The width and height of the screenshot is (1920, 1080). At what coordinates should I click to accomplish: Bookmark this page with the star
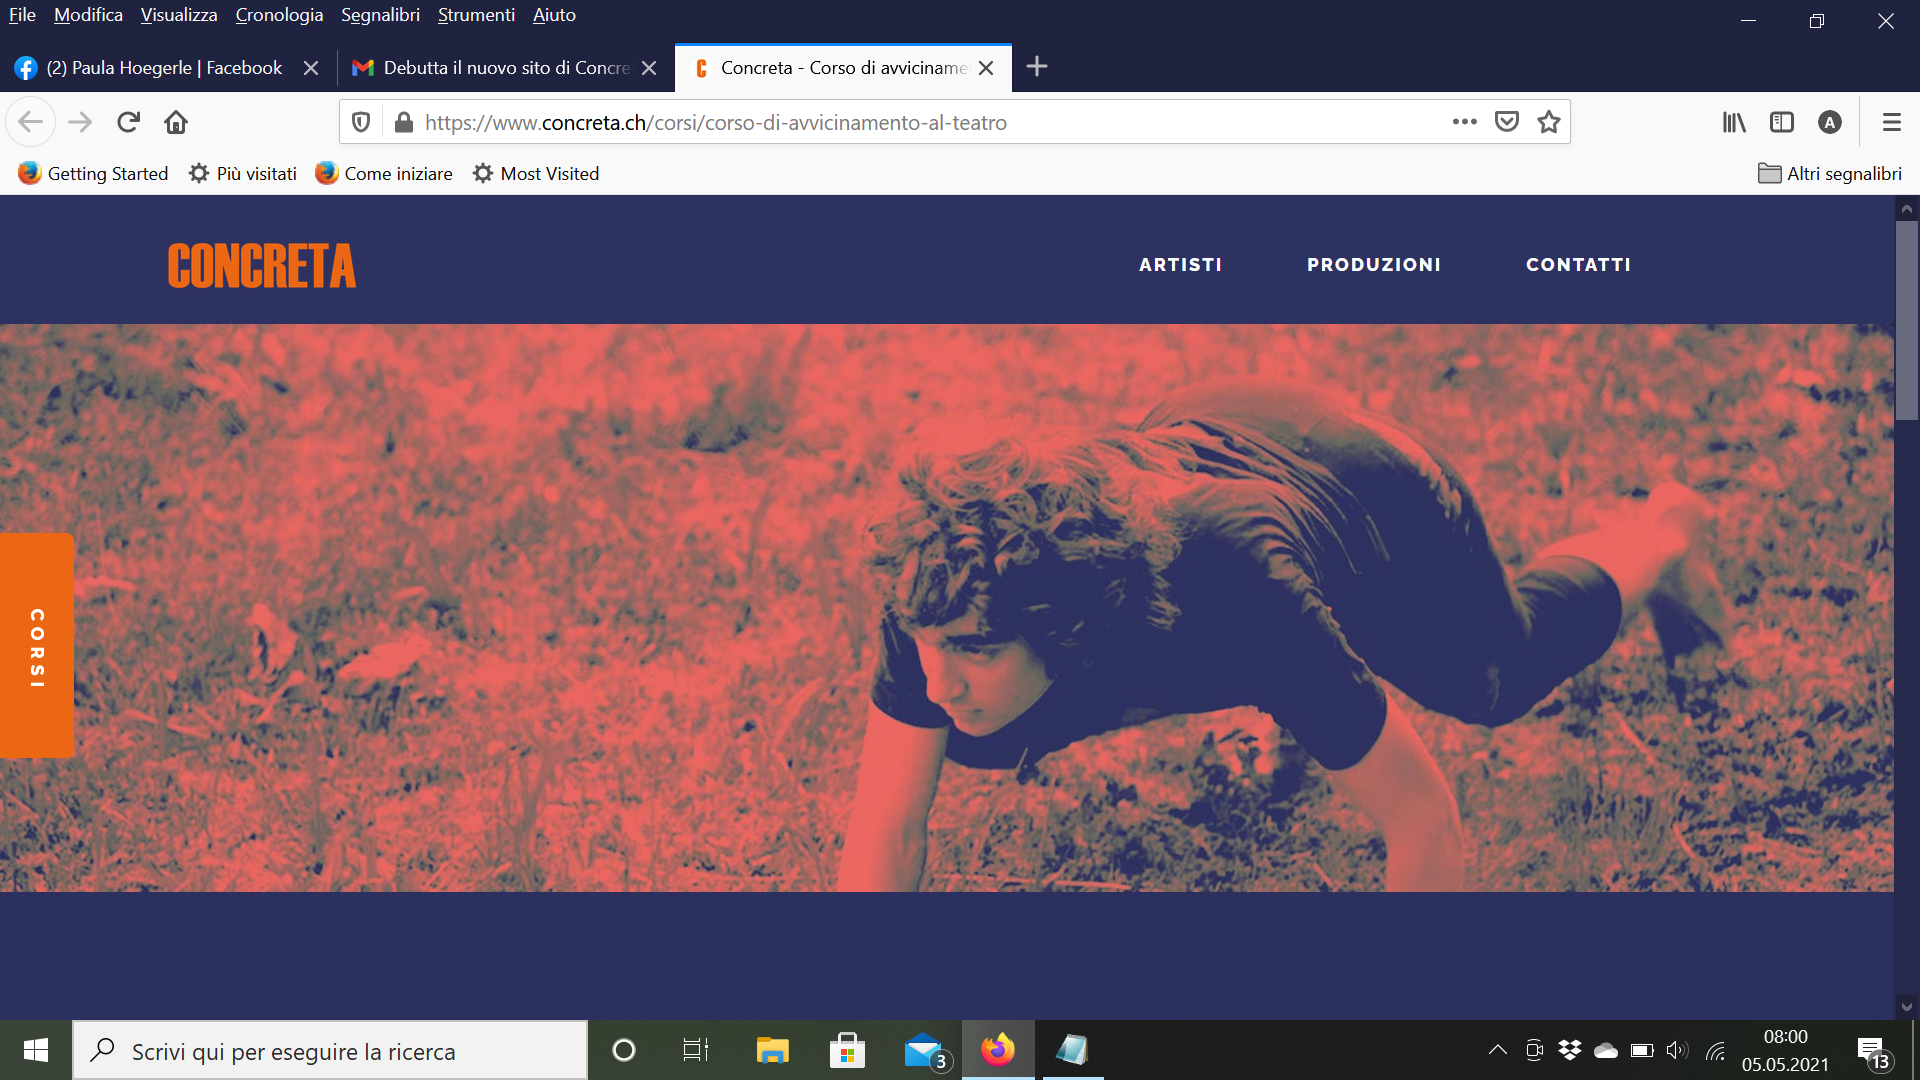[1549, 122]
